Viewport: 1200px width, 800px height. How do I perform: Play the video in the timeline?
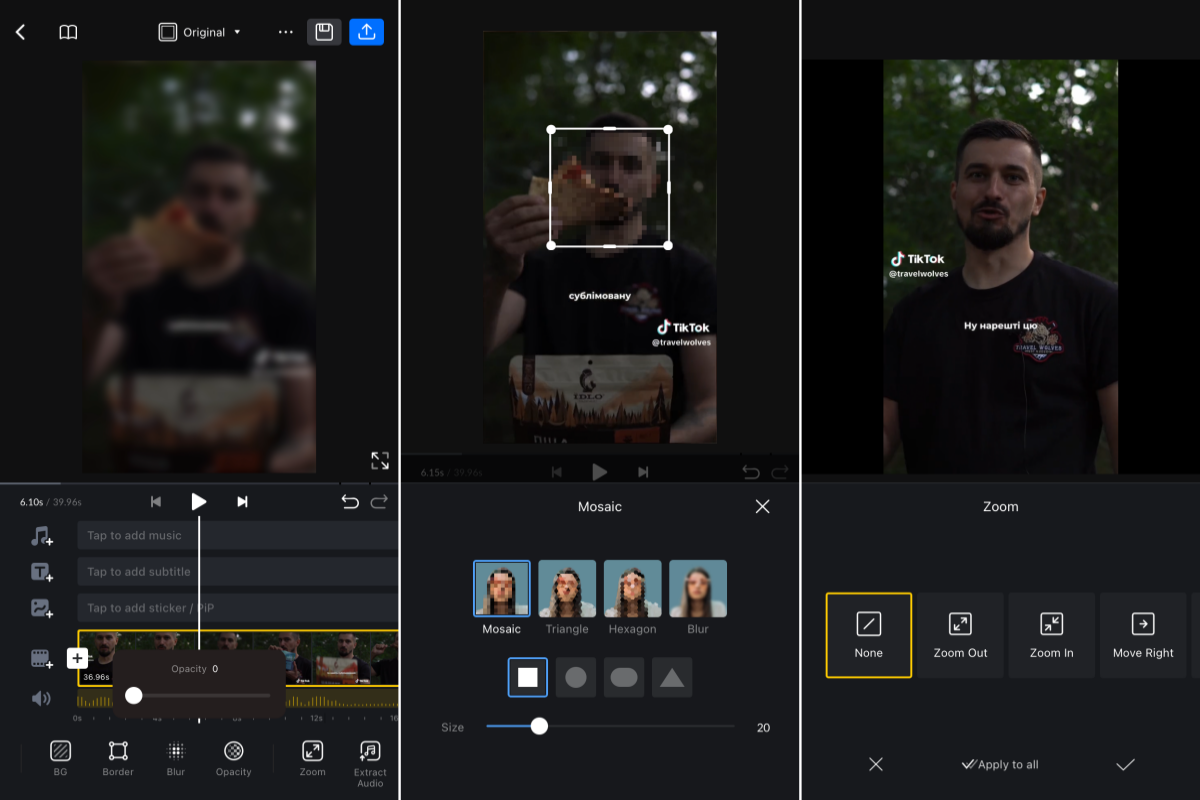click(199, 502)
